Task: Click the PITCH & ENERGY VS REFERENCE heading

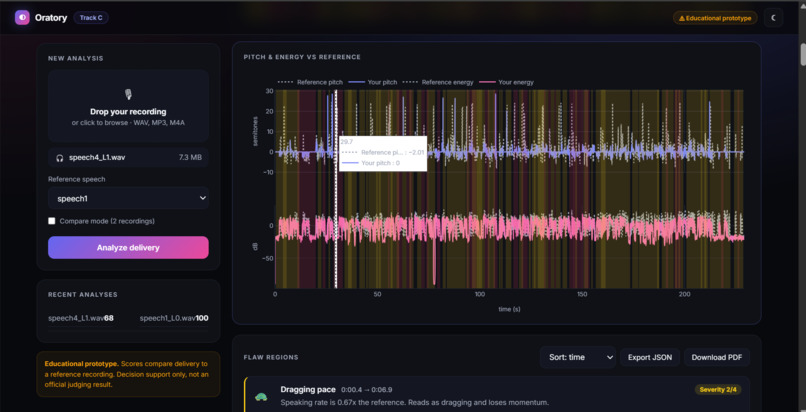Action: 302,57
